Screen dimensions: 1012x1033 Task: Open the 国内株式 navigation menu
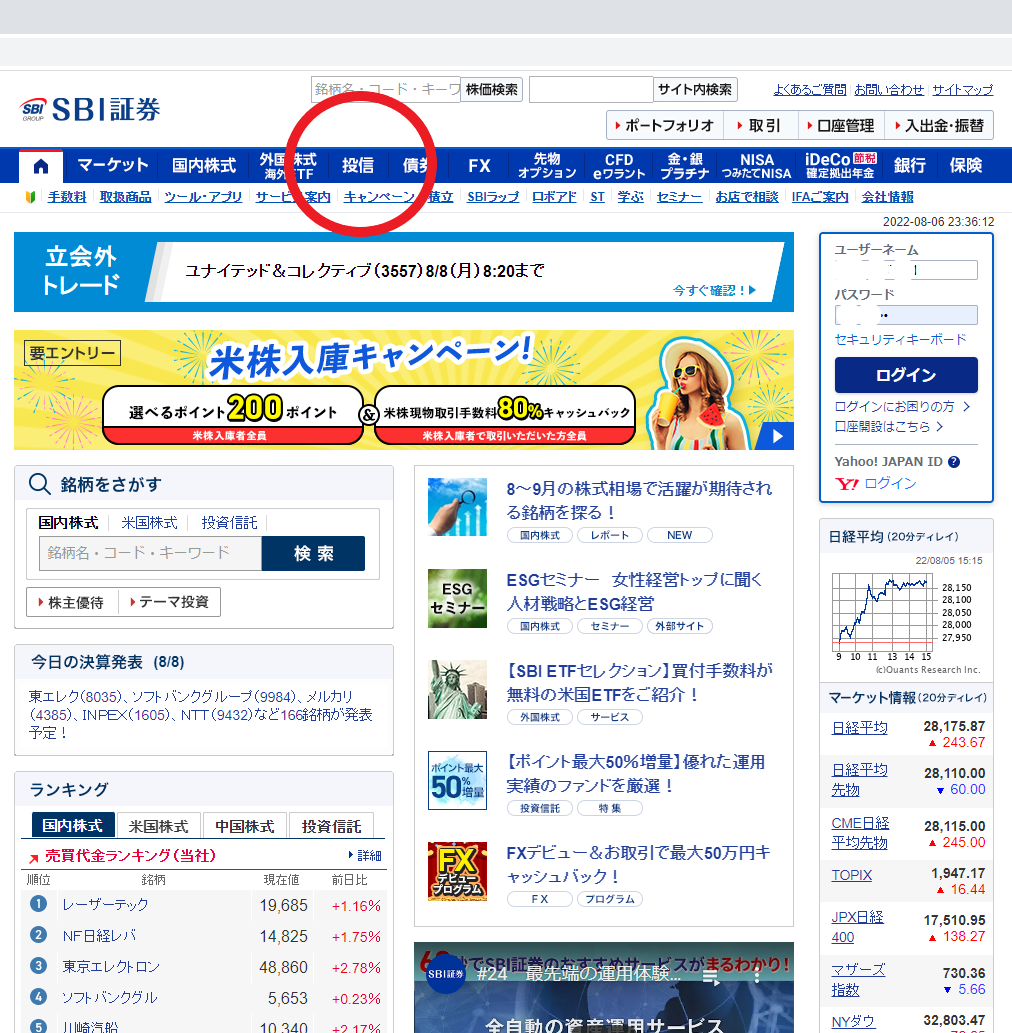point(204,165)
